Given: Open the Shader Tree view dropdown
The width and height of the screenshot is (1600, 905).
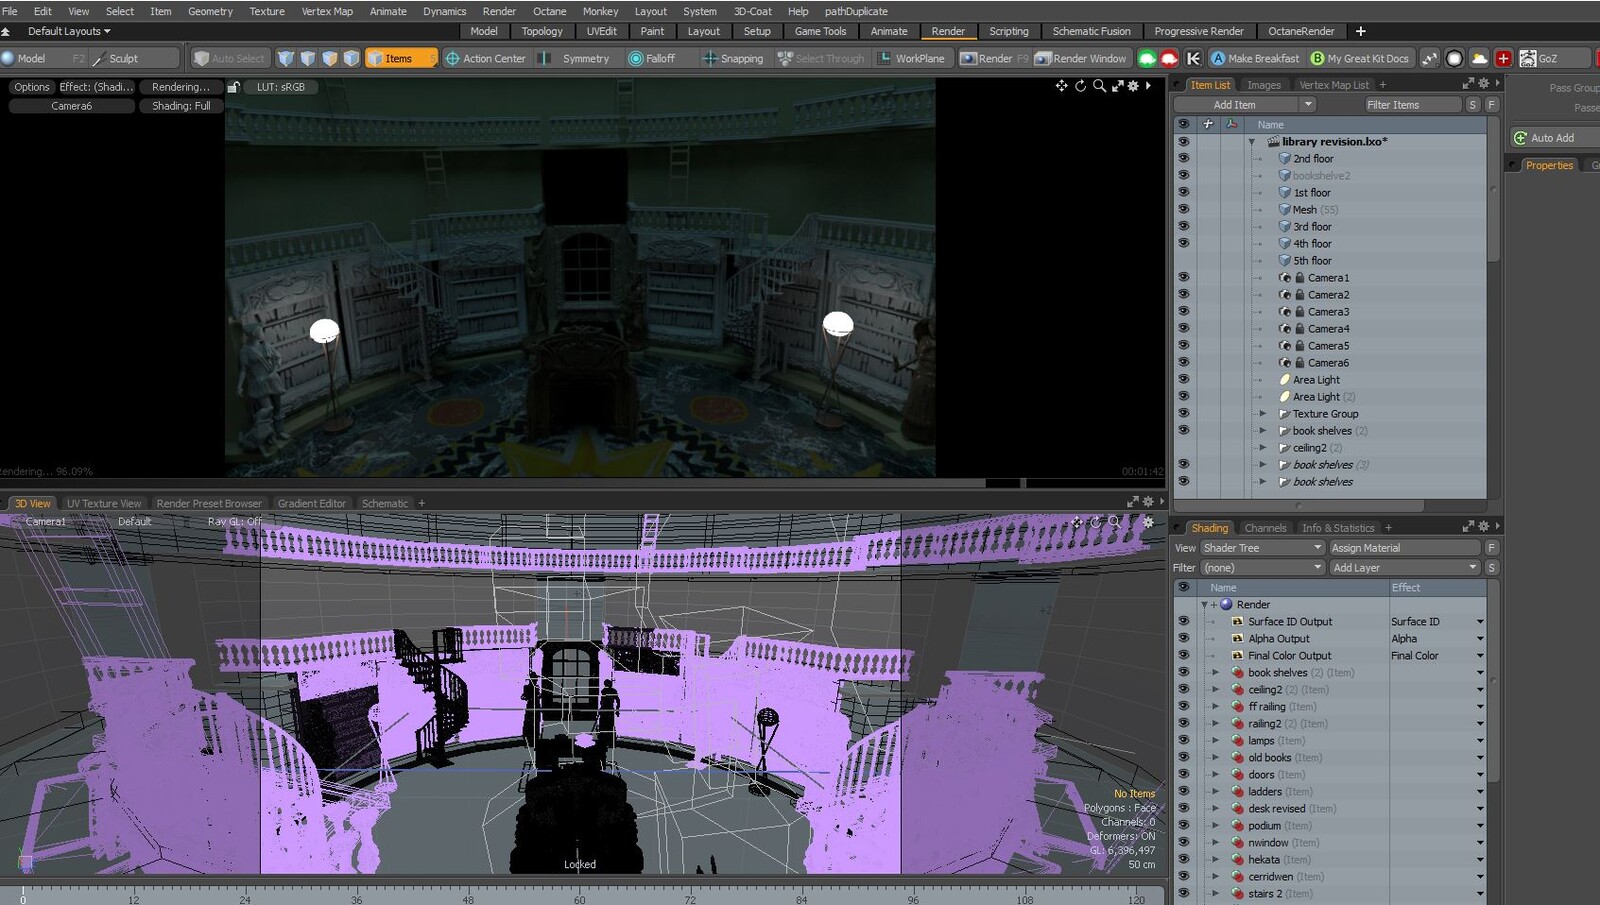Looking at the screenshot, I should point(1262,548).
